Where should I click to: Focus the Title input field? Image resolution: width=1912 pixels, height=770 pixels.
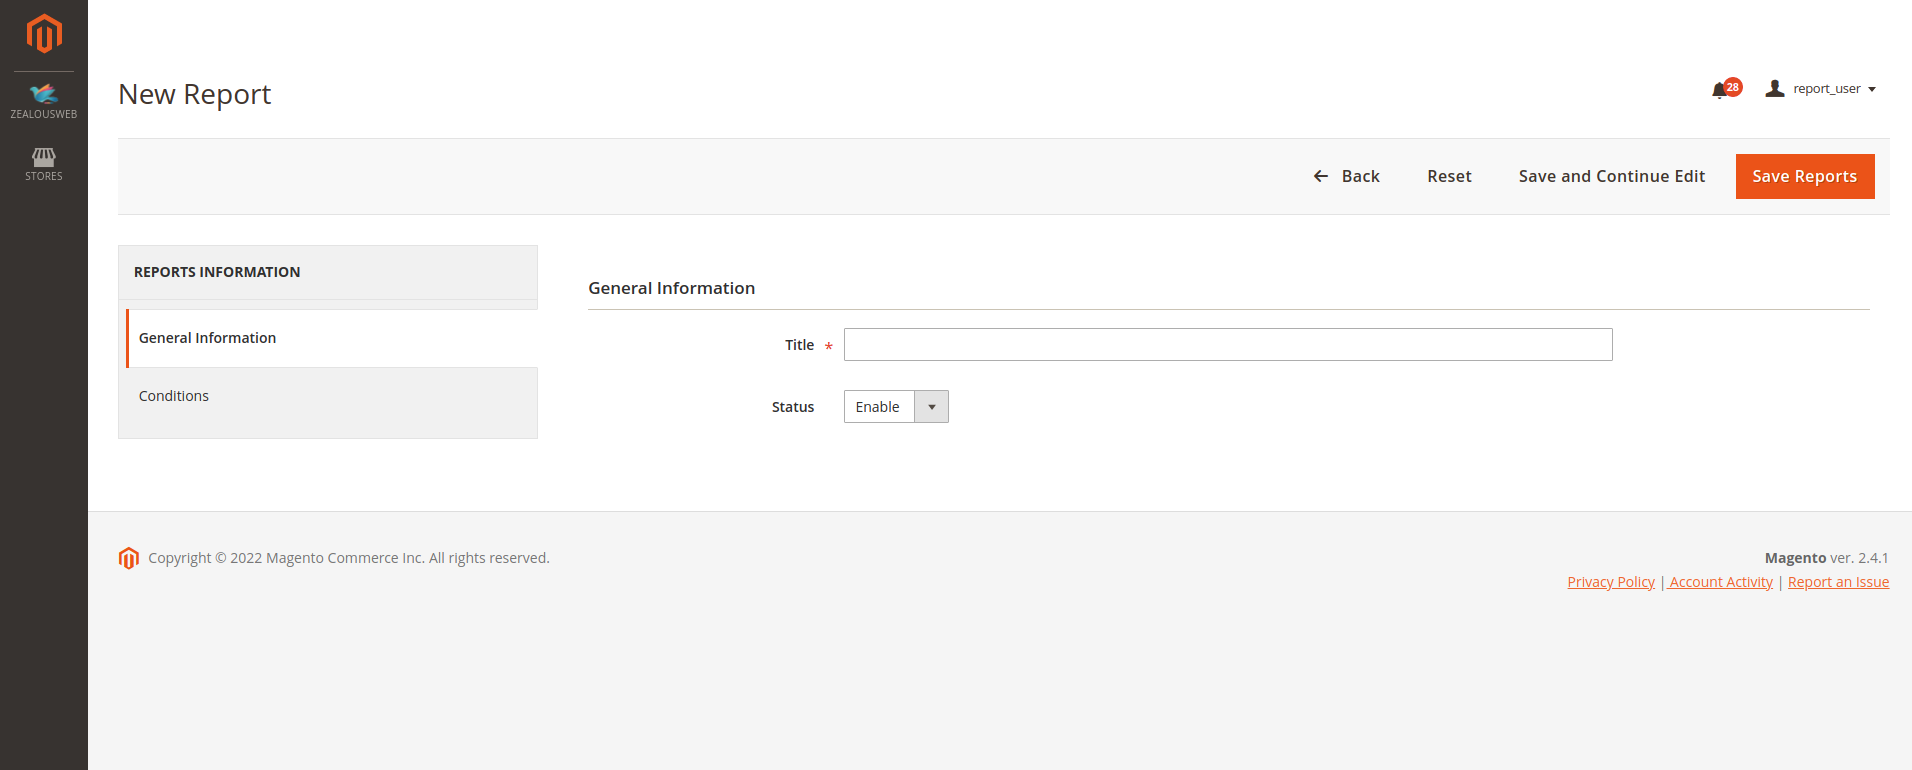[1227, 345]
